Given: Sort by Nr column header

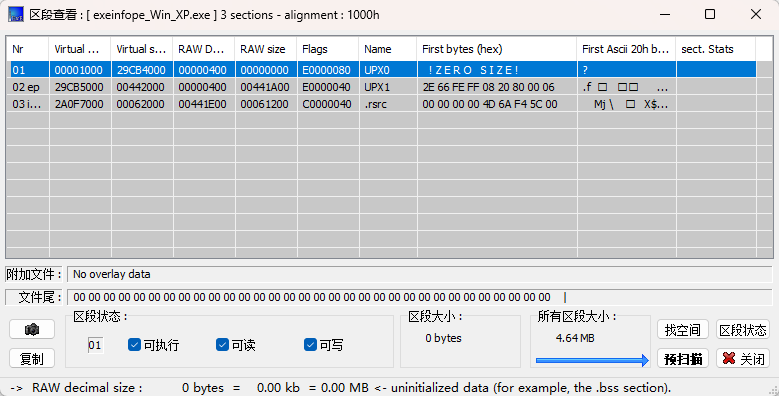Looking at the screenshot, I should tap(27, 49).
